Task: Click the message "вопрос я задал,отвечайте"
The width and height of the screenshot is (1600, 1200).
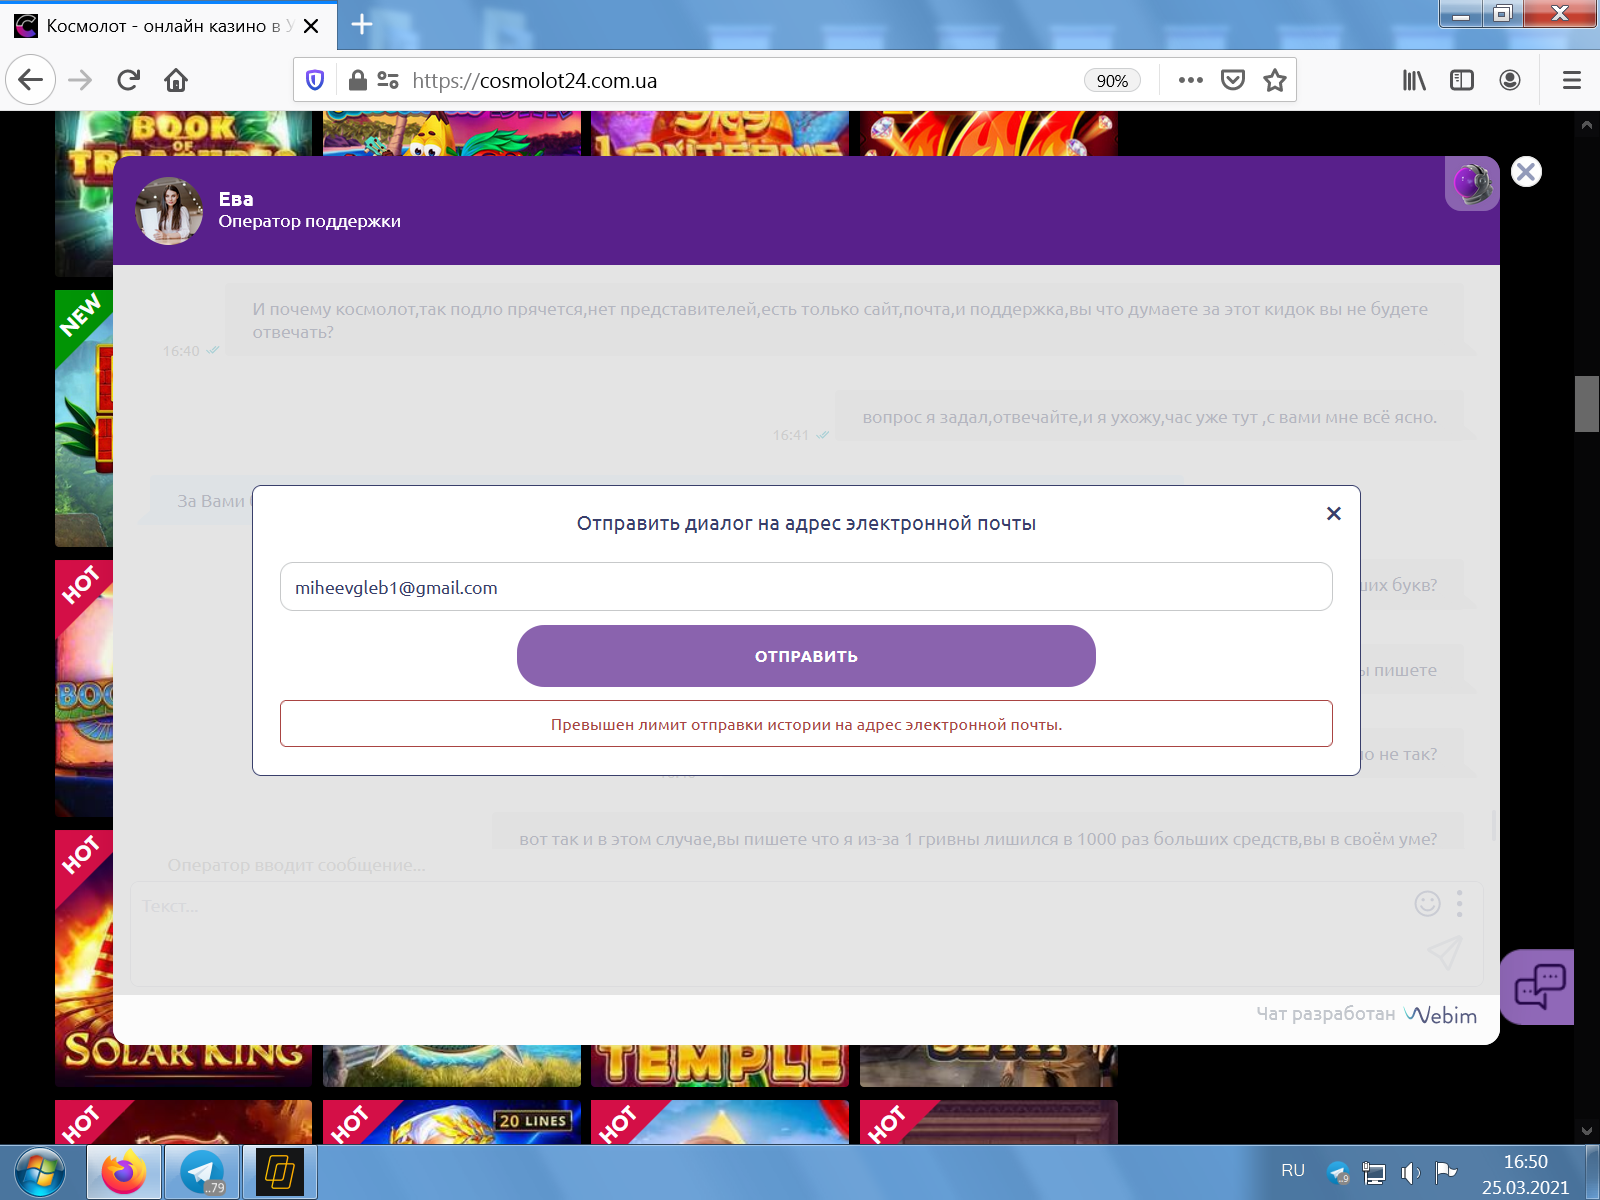Action: tap(1149, 417)
